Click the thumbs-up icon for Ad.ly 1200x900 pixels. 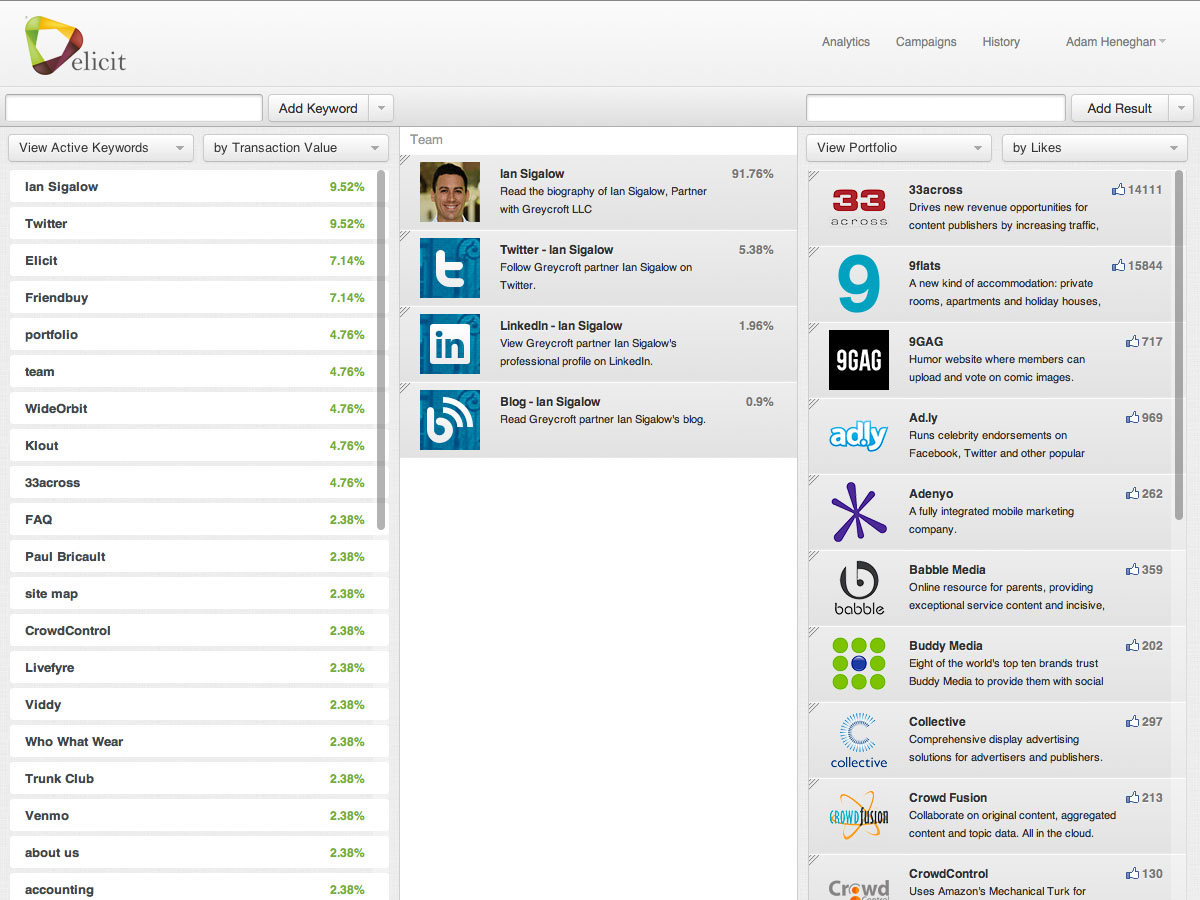pos(1132,417)
